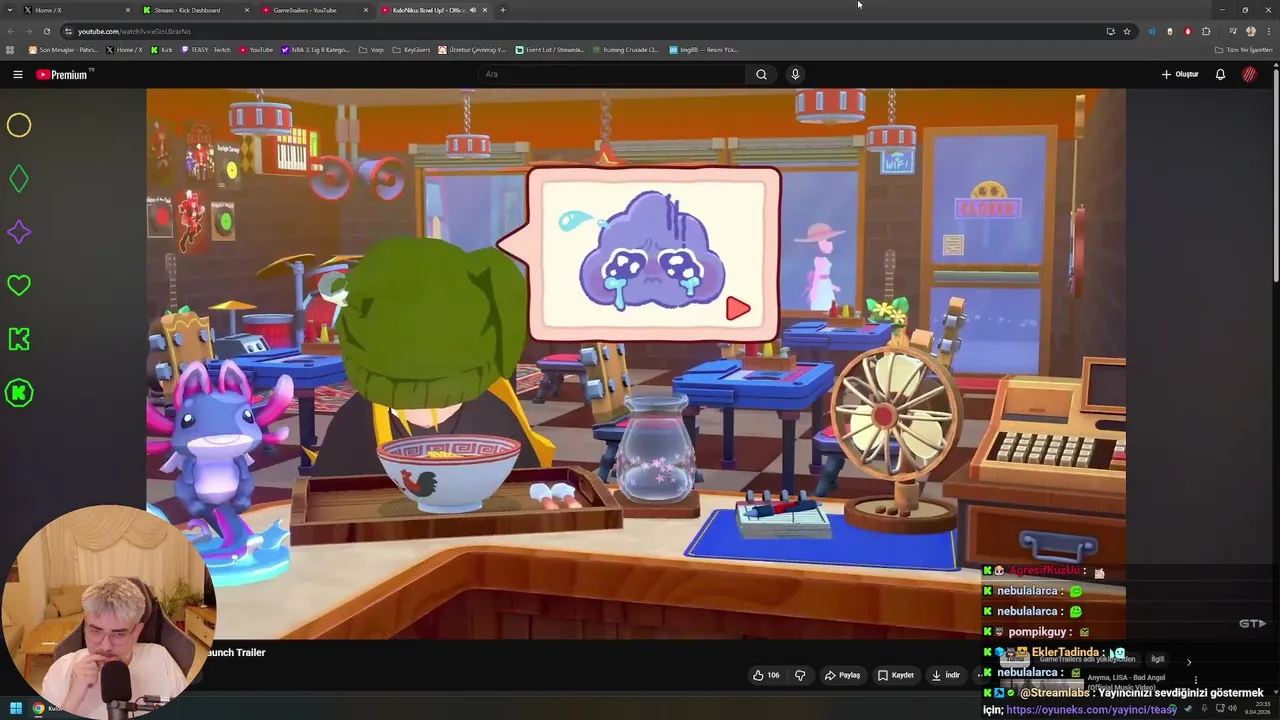The image size is (1280, 720).
Task: Start voice search with the microphone icon
Action: pyautogui.click(x=795, y=74)
